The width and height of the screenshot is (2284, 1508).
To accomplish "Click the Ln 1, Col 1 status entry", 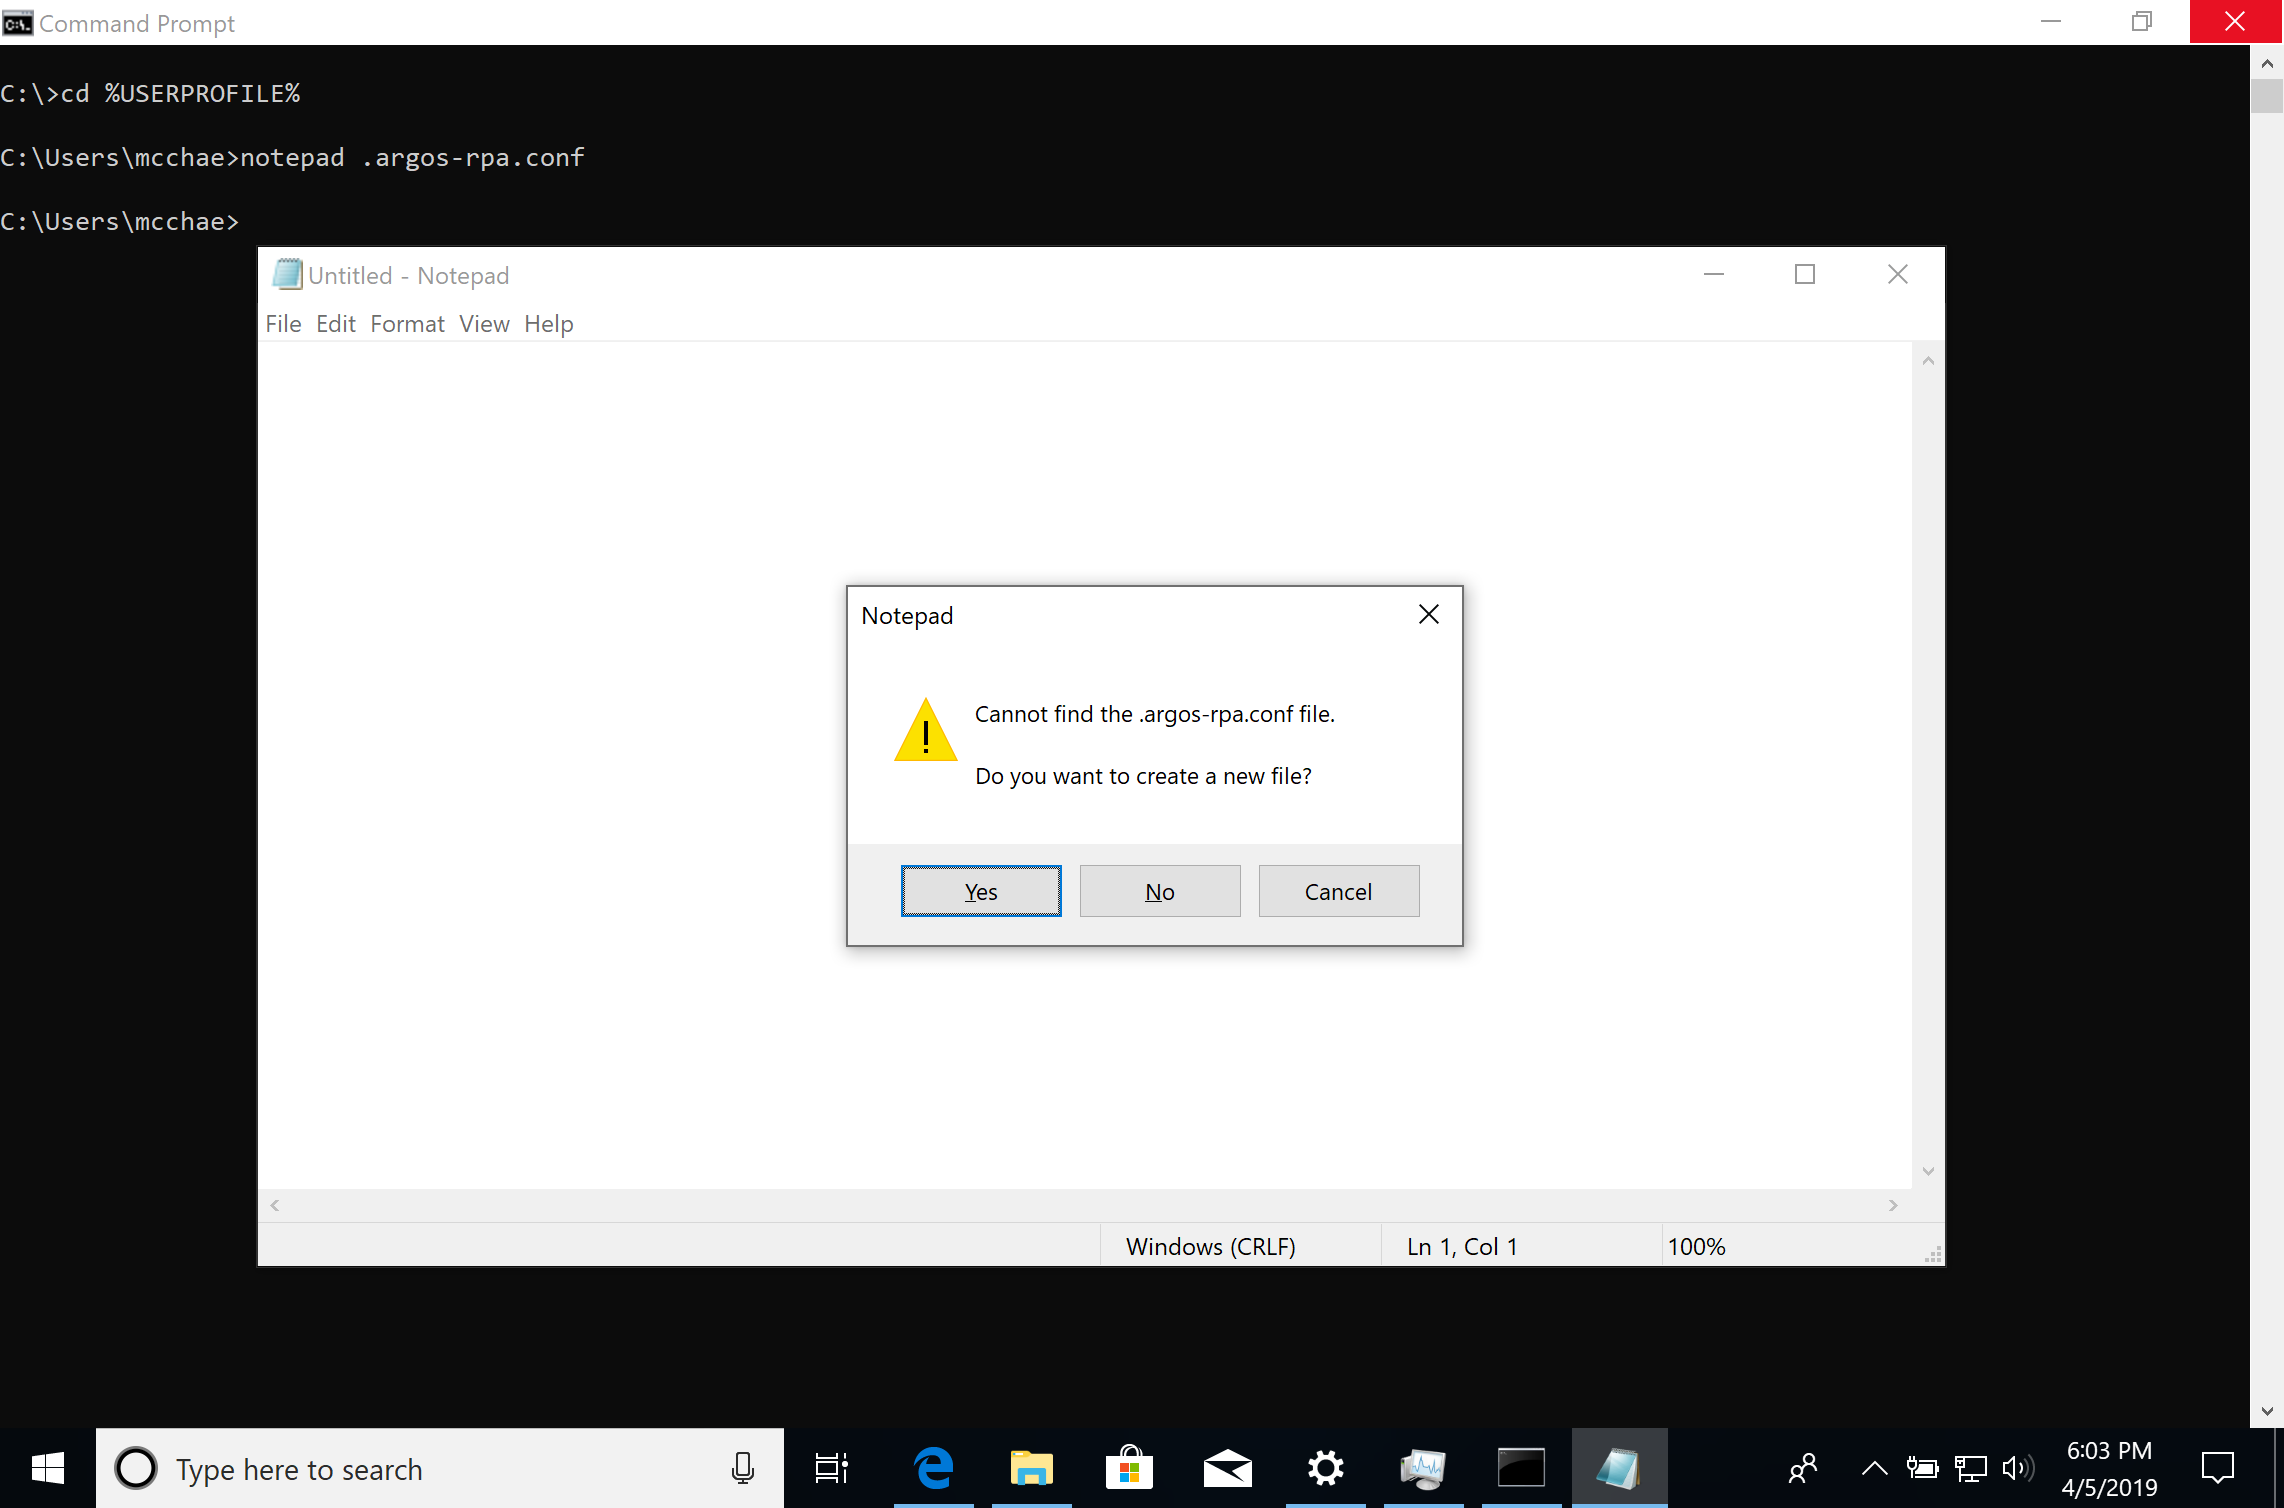I will coord(1462,1247).
